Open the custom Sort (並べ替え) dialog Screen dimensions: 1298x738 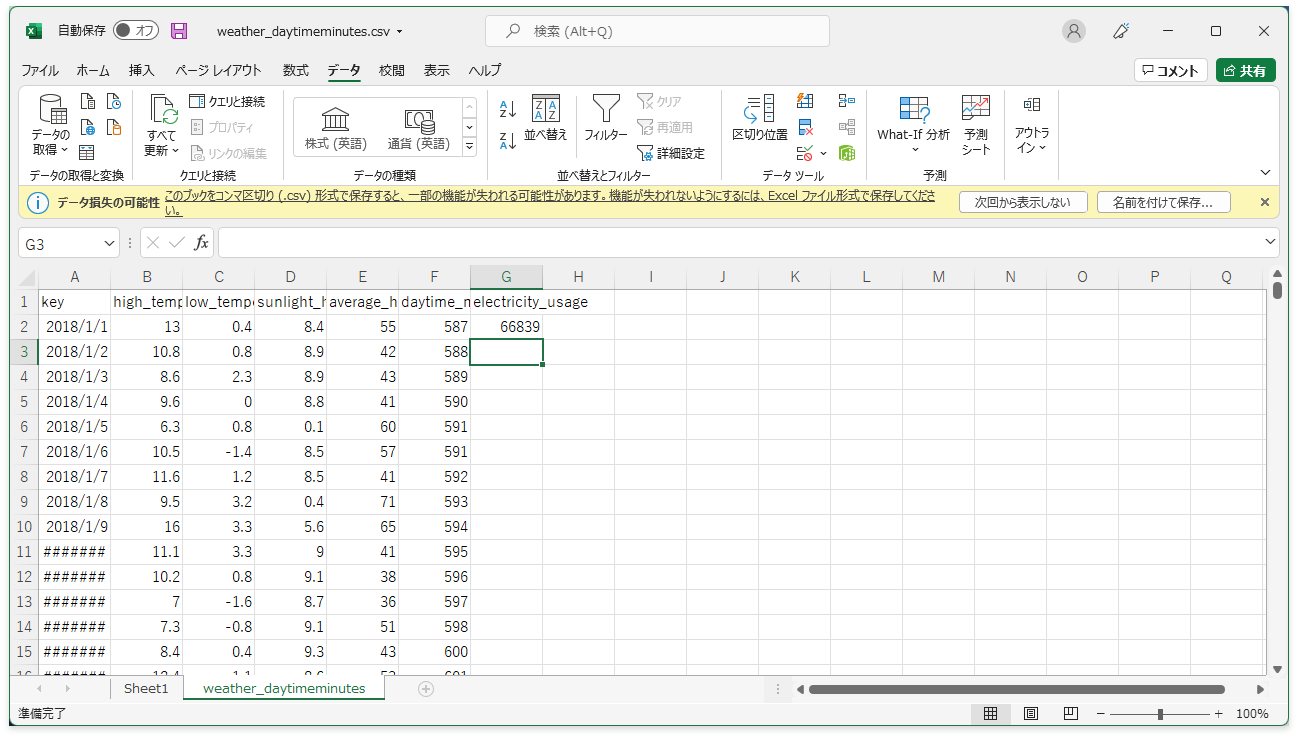(546, 118)
